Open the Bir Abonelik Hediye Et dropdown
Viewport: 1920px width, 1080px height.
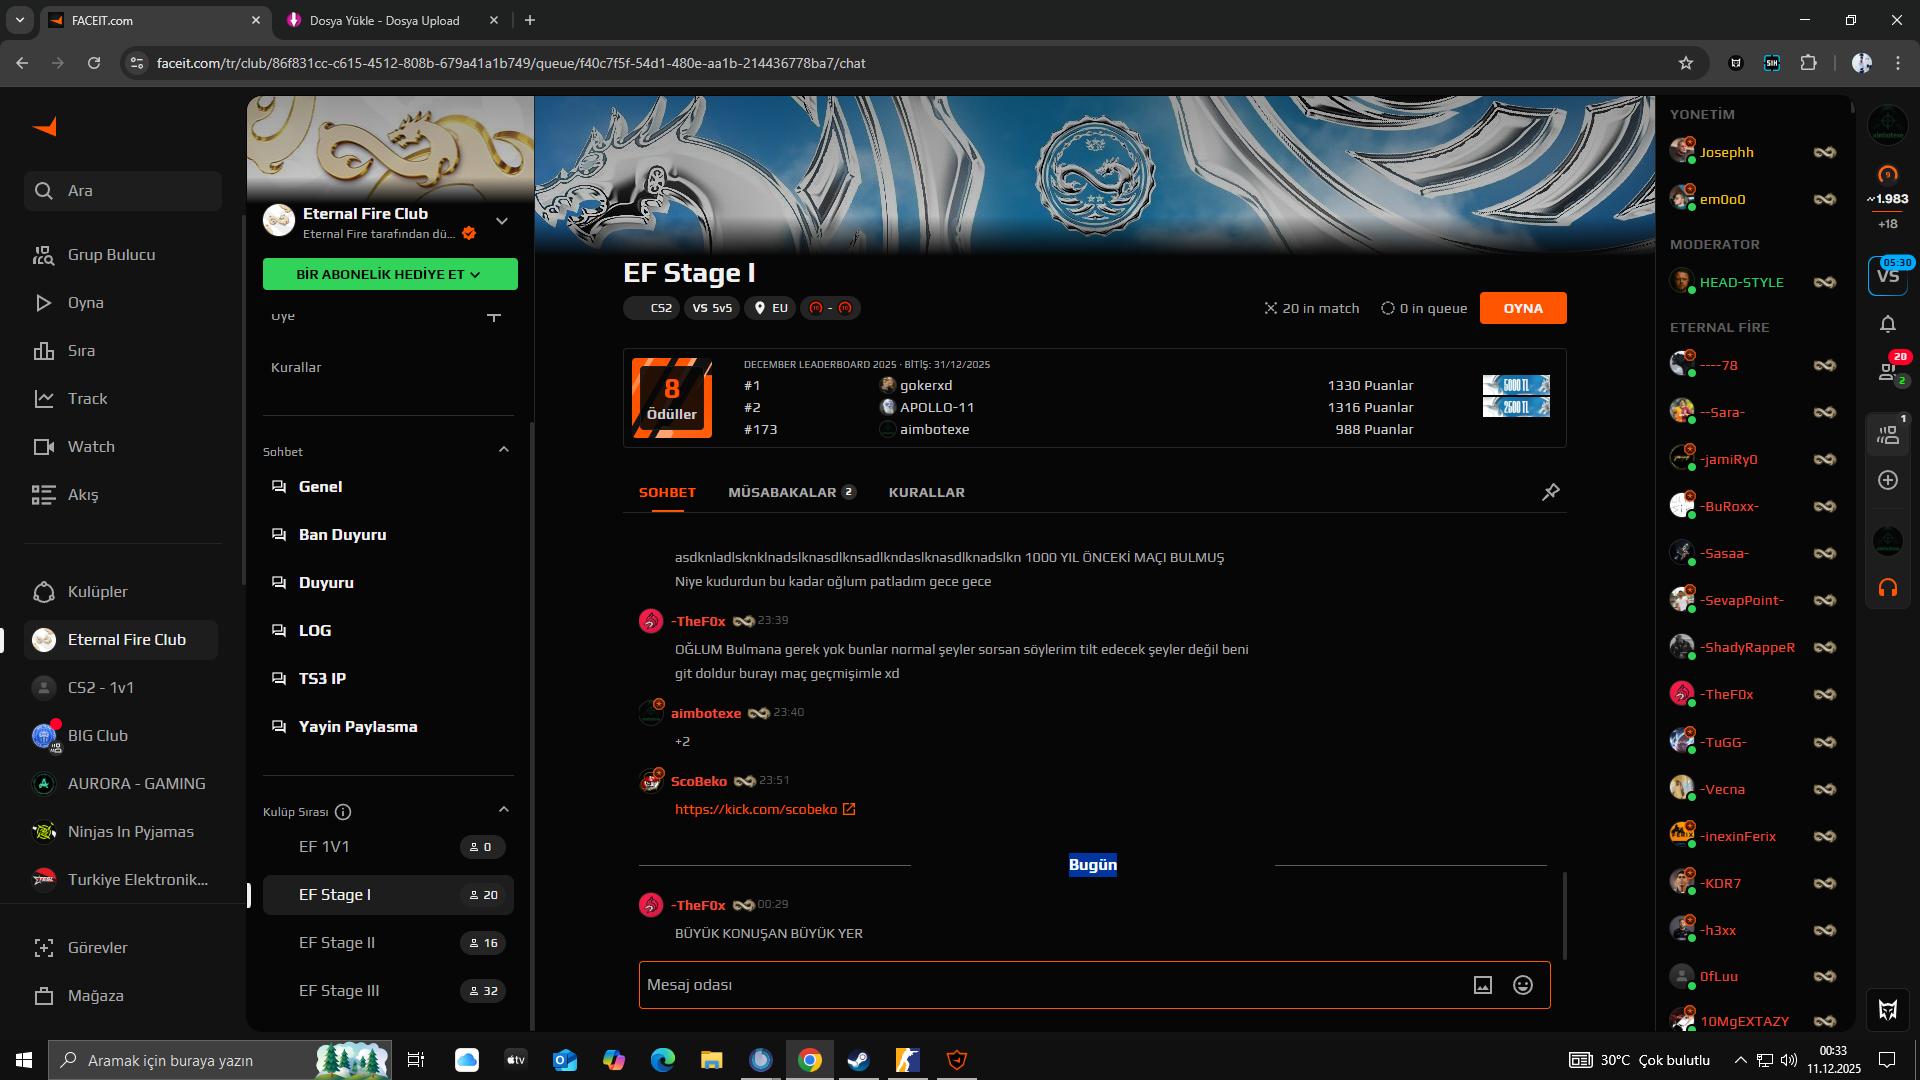(390, 274)
